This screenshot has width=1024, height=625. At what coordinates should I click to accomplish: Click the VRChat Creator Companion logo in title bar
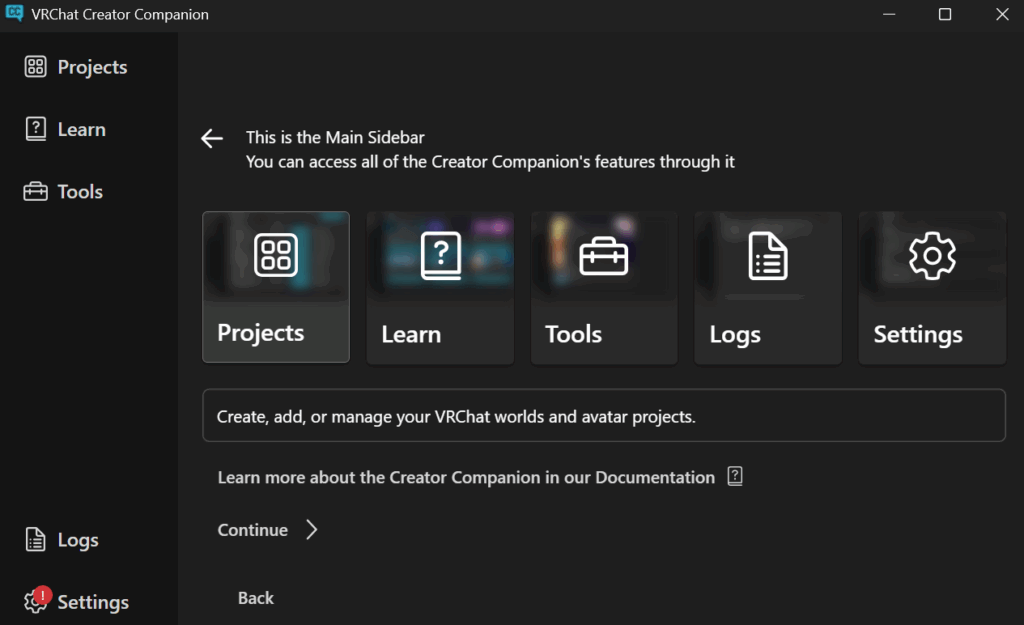coord(14,15)
